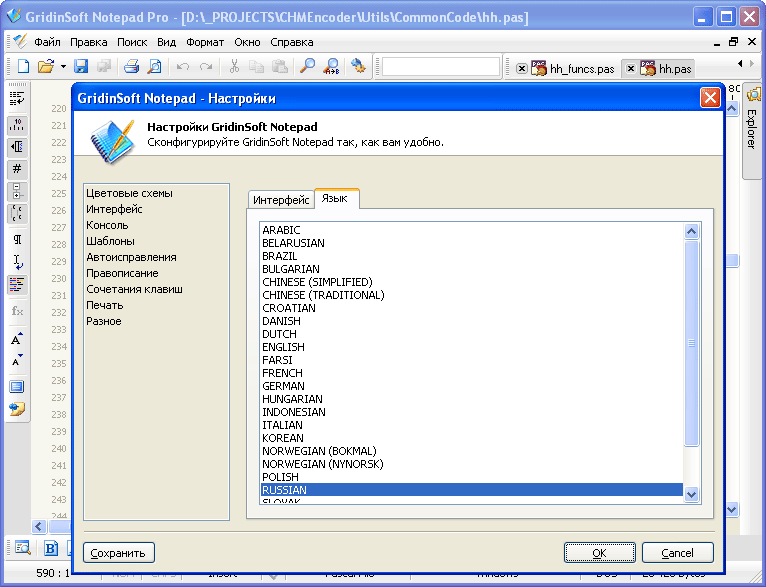Select Консоль in settings categories
Screen dimensions: 766x587
(107, 225)
